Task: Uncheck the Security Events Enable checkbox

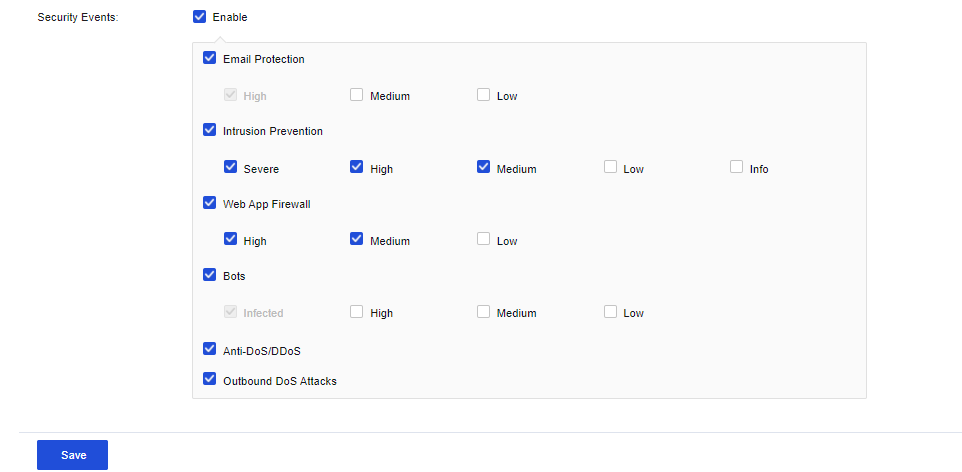Action: [200, 17]
